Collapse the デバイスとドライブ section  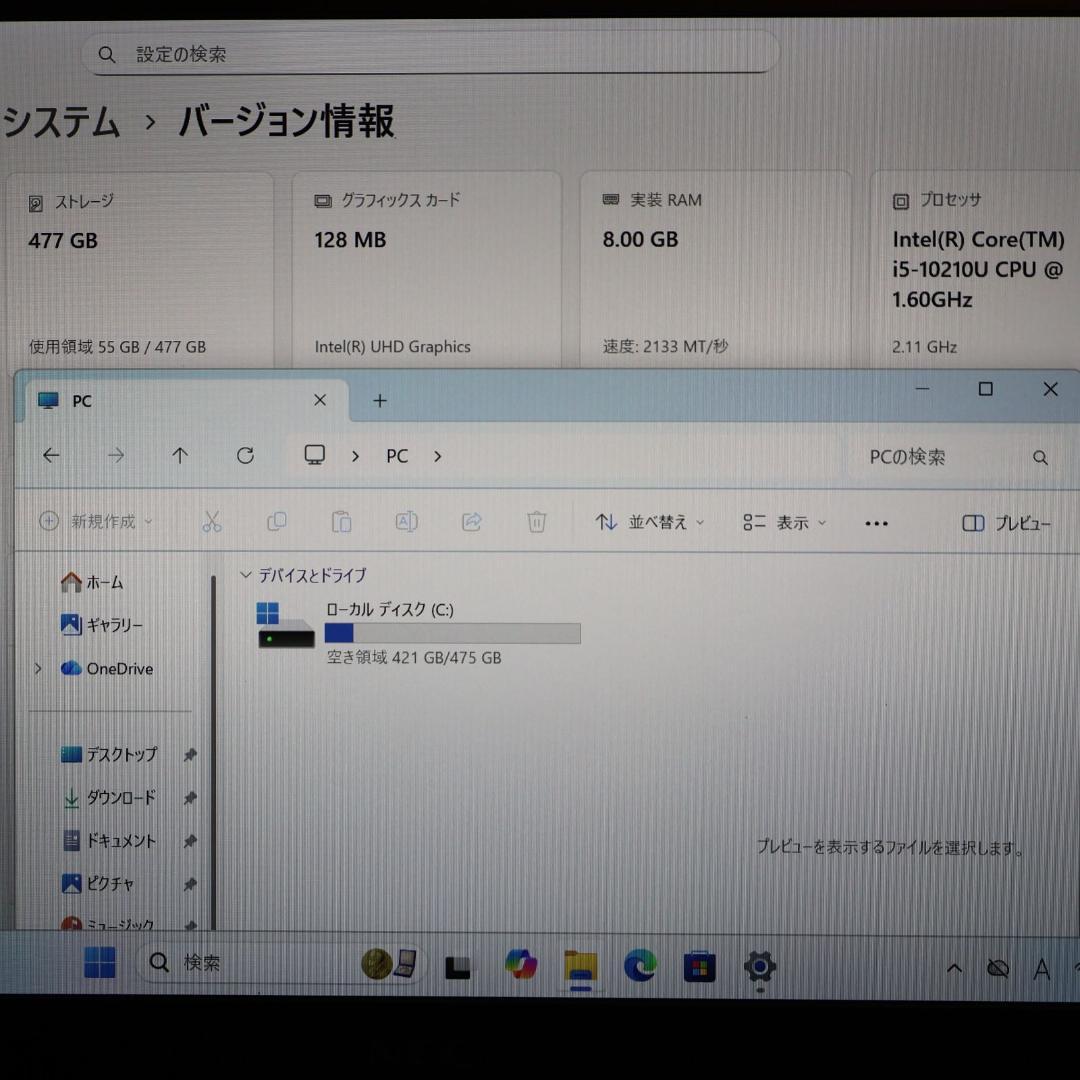pos(245,575)
